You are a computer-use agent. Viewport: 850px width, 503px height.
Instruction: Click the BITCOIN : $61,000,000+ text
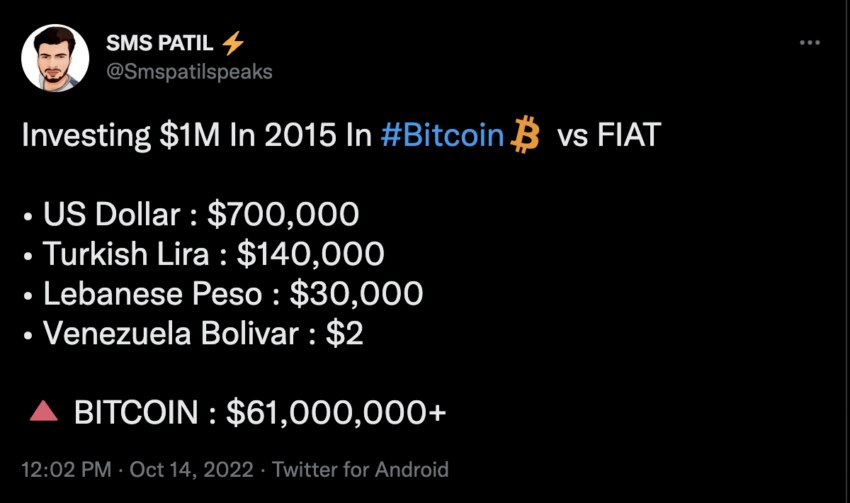click(260, 412)
